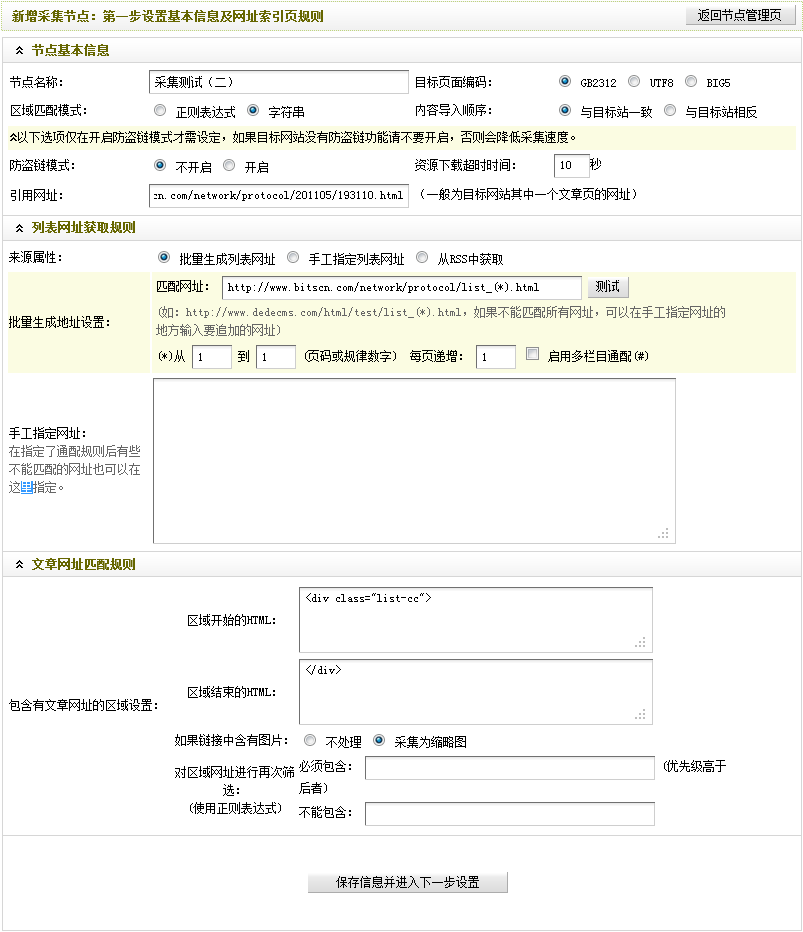Select 从RSS中获取 source option
803x932 pixels.
[422, 258]
